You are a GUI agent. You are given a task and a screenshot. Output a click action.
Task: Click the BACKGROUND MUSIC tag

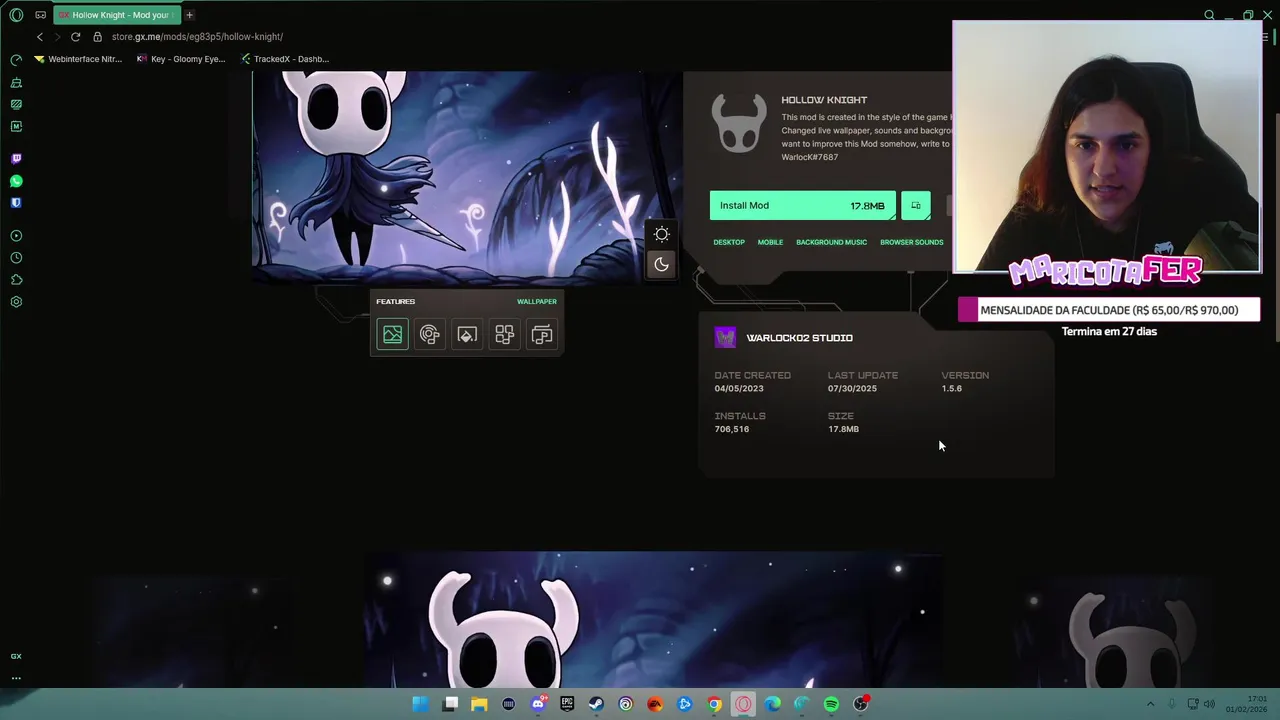pyautogui.click(x=831, y=242)
